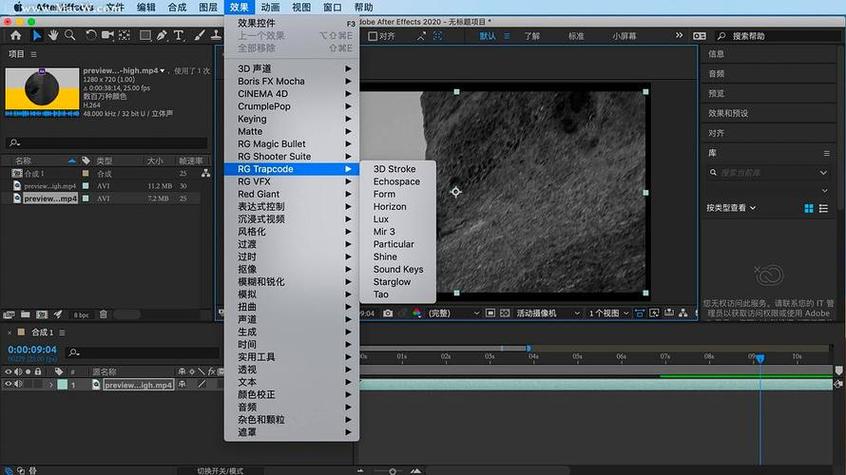Select the Pan Behind anchor tool

[x=125, y=36]
